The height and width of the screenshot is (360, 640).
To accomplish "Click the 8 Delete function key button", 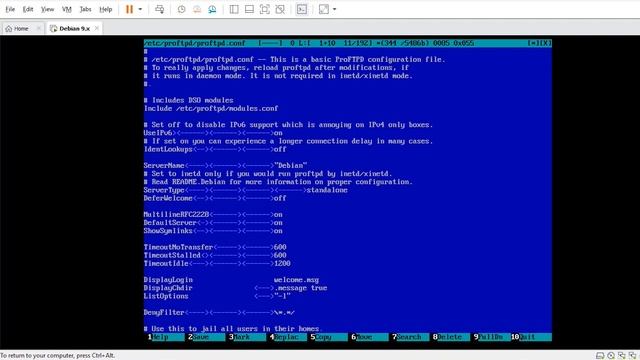I will pos(450,337).
